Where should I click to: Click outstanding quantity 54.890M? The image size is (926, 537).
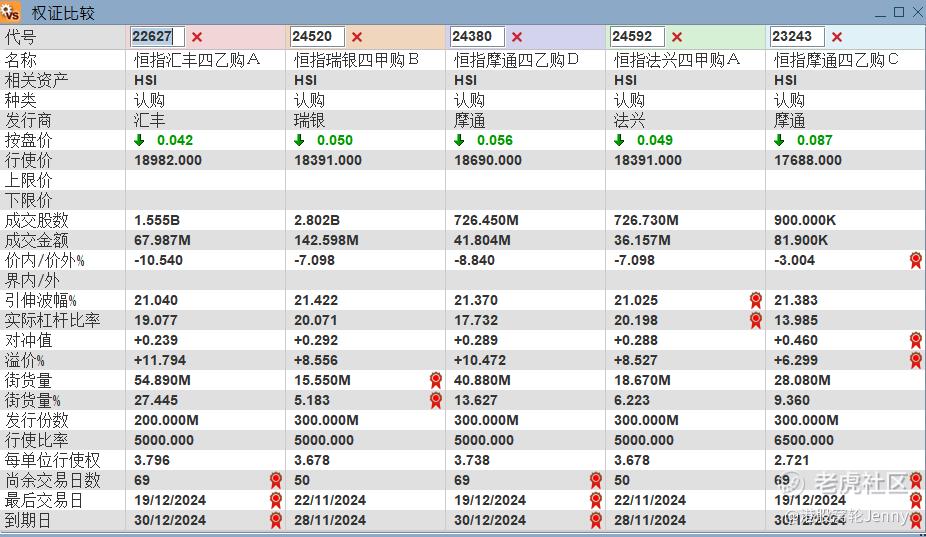click(x=162, y=380)
